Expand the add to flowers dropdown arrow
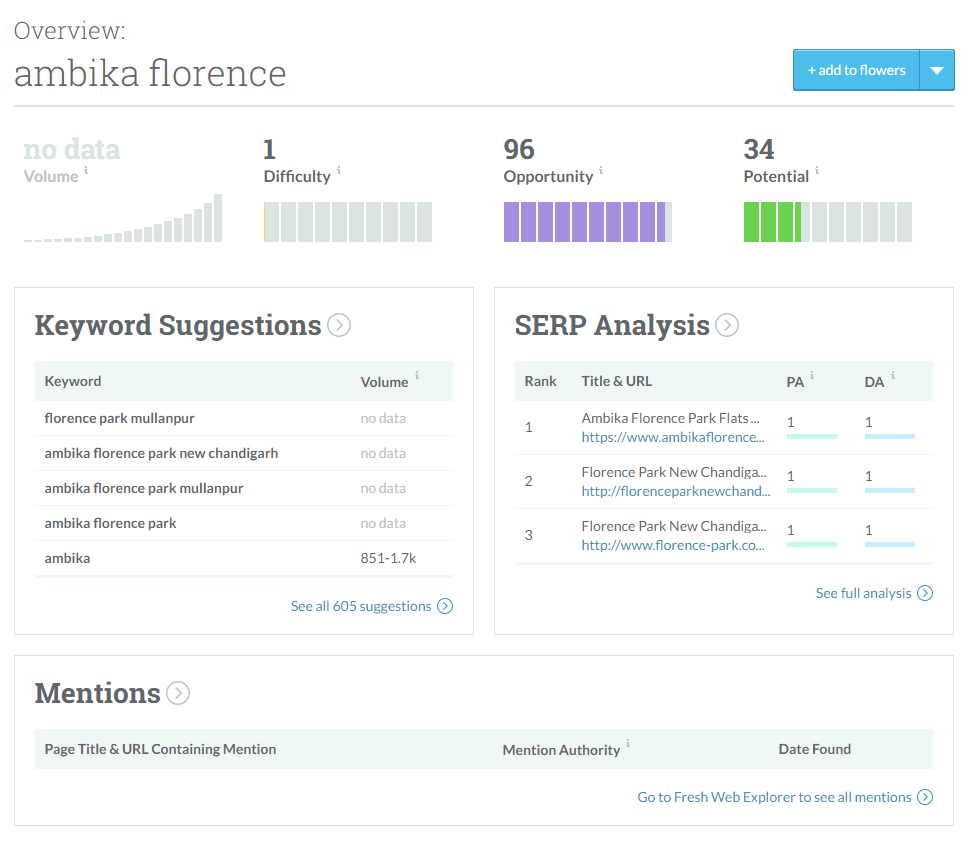The width and height of the screenshot is (979, 860). pyautogui.click(x=936, y=70)
